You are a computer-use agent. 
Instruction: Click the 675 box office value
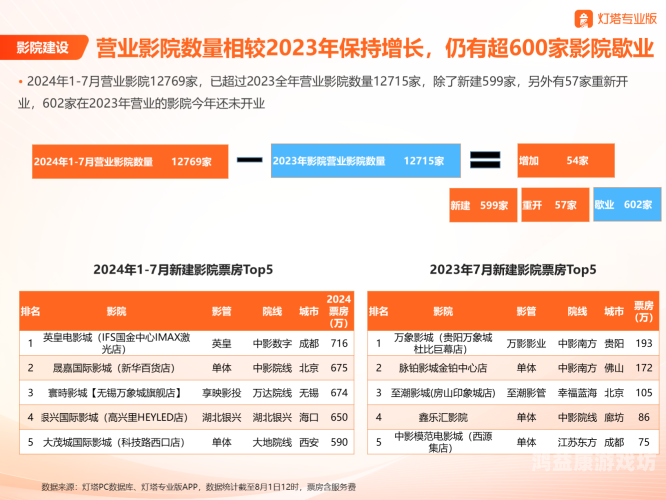[x=339, y=368]
